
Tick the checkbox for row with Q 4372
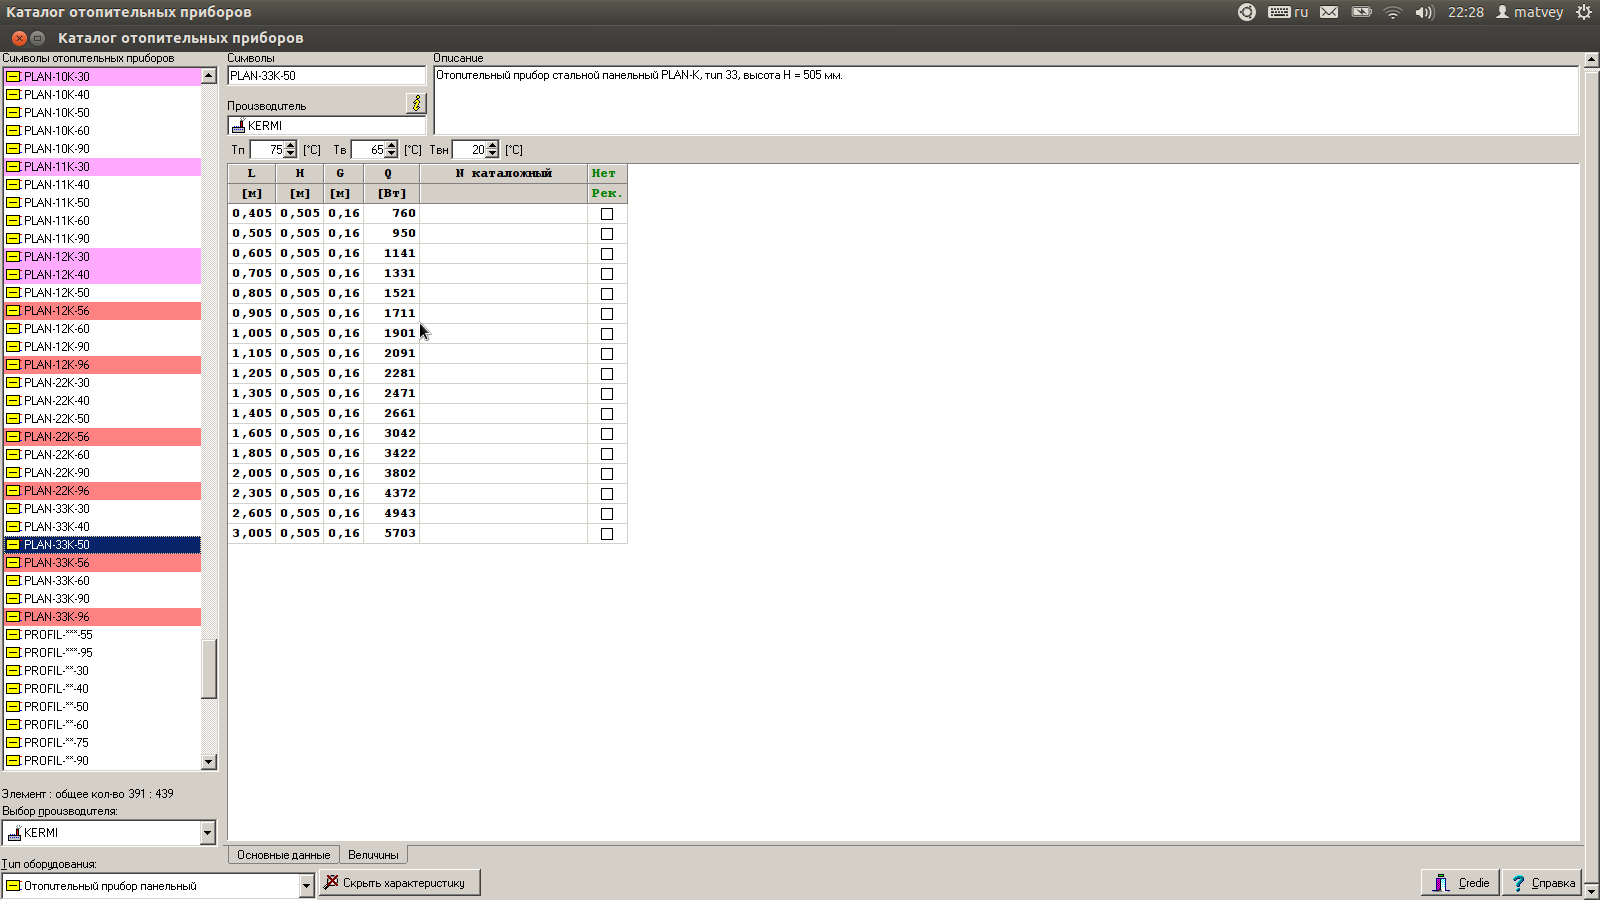tap(607, 494)
